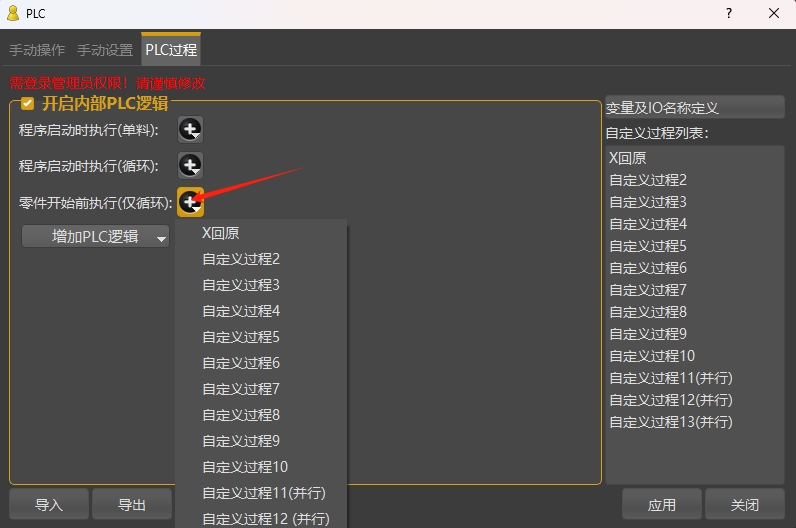Choose 自定义过程12 (并行) in the popup menu
The width and height of the screenshot is (796, 528).
[x=261, y=518]
